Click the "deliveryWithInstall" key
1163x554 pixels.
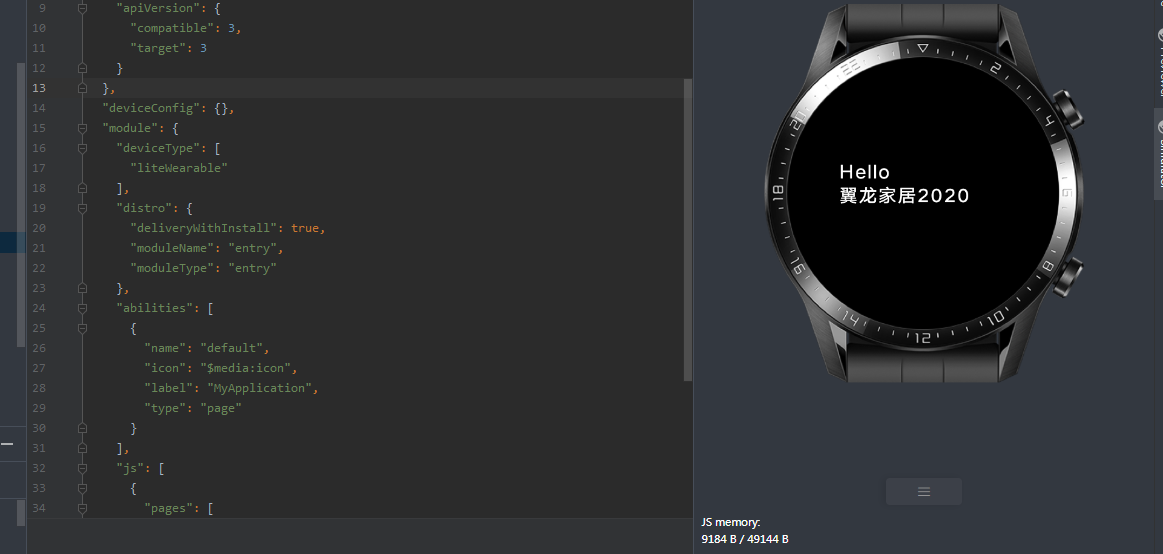coord(204,228)
